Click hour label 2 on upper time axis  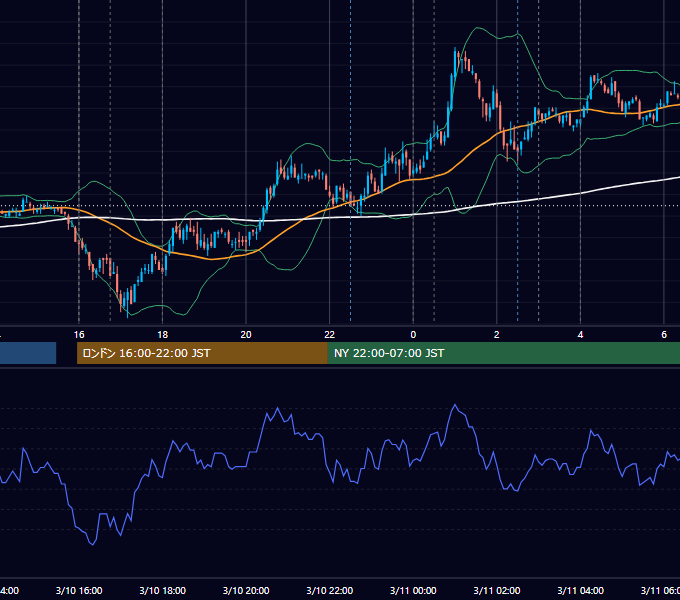[x=497, y=335]
